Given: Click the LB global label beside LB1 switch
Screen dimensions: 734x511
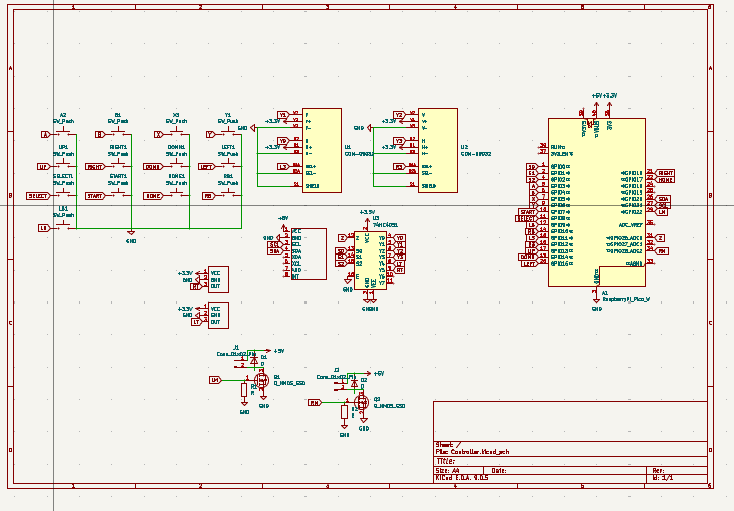Looking at the screenshot, I should pos(44,228).
